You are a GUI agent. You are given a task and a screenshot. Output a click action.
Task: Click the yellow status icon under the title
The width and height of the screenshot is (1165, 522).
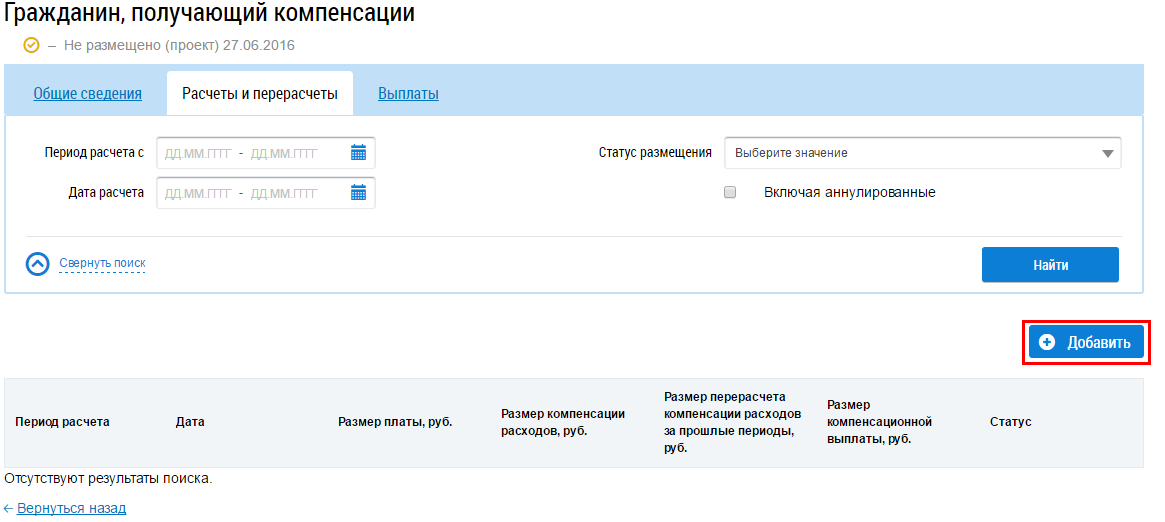click(31, 45)
